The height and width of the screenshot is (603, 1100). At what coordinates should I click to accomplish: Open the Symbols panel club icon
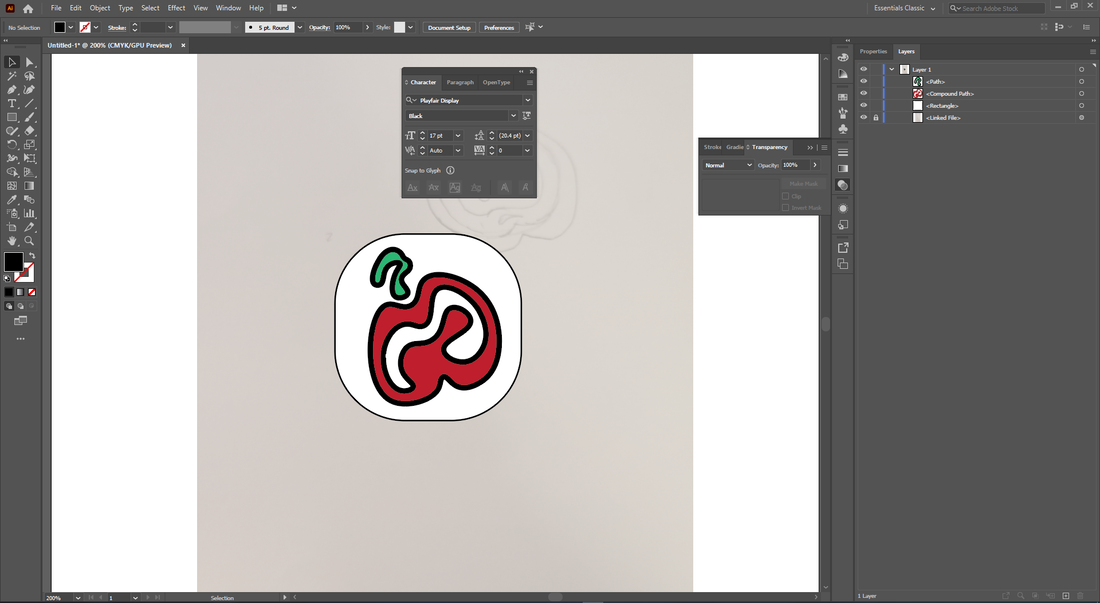click(843, 129)
